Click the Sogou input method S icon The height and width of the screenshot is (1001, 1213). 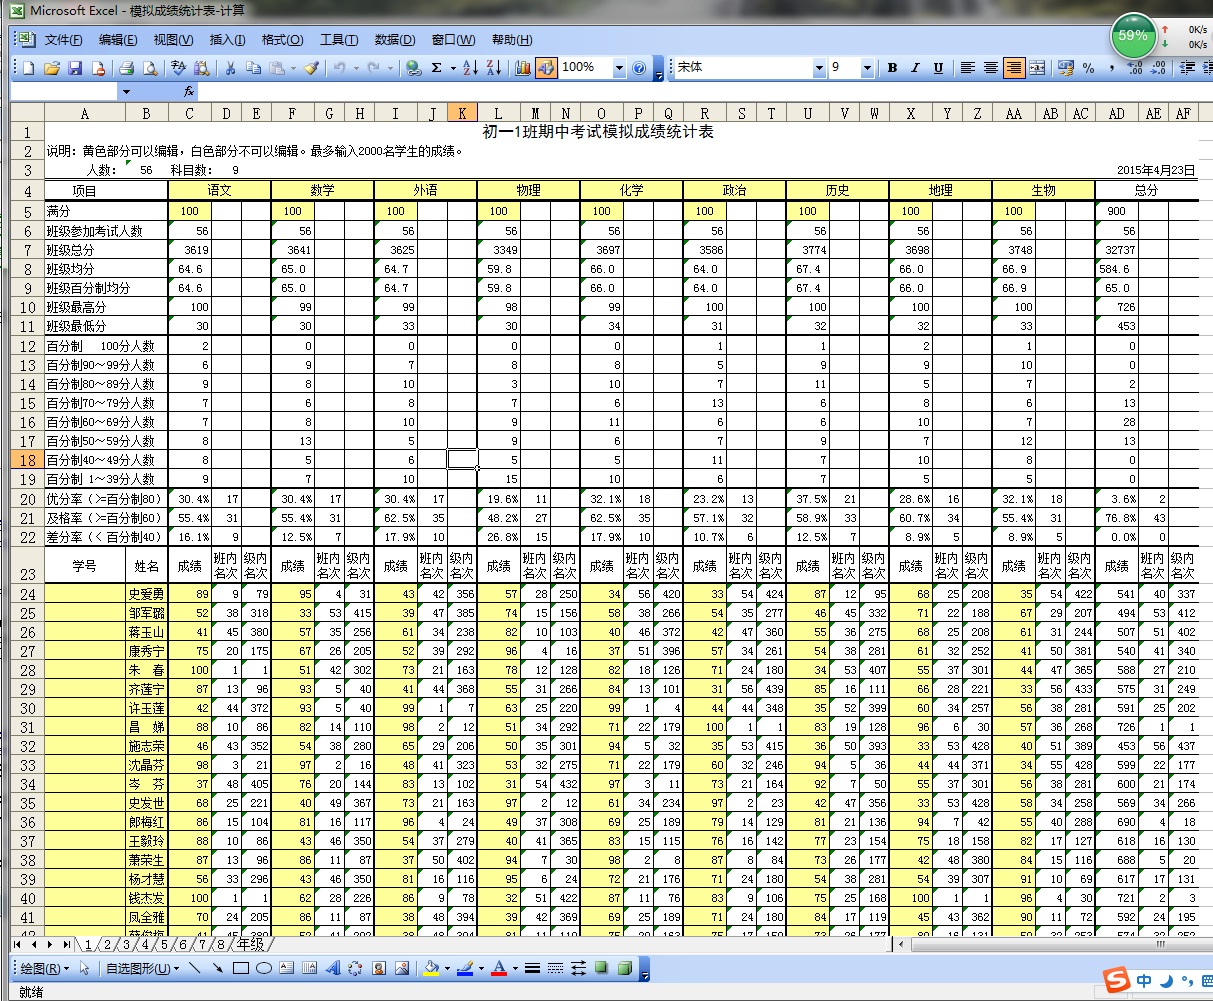tap(1116, 979)
